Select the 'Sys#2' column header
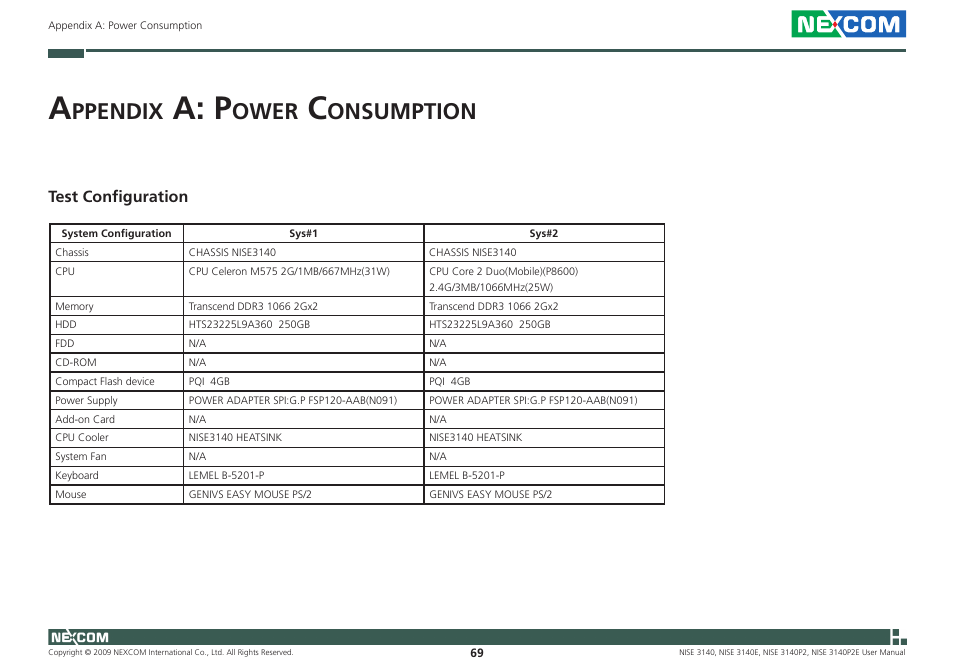The height and width of the screenshot is (672, 954). (543, 234)
